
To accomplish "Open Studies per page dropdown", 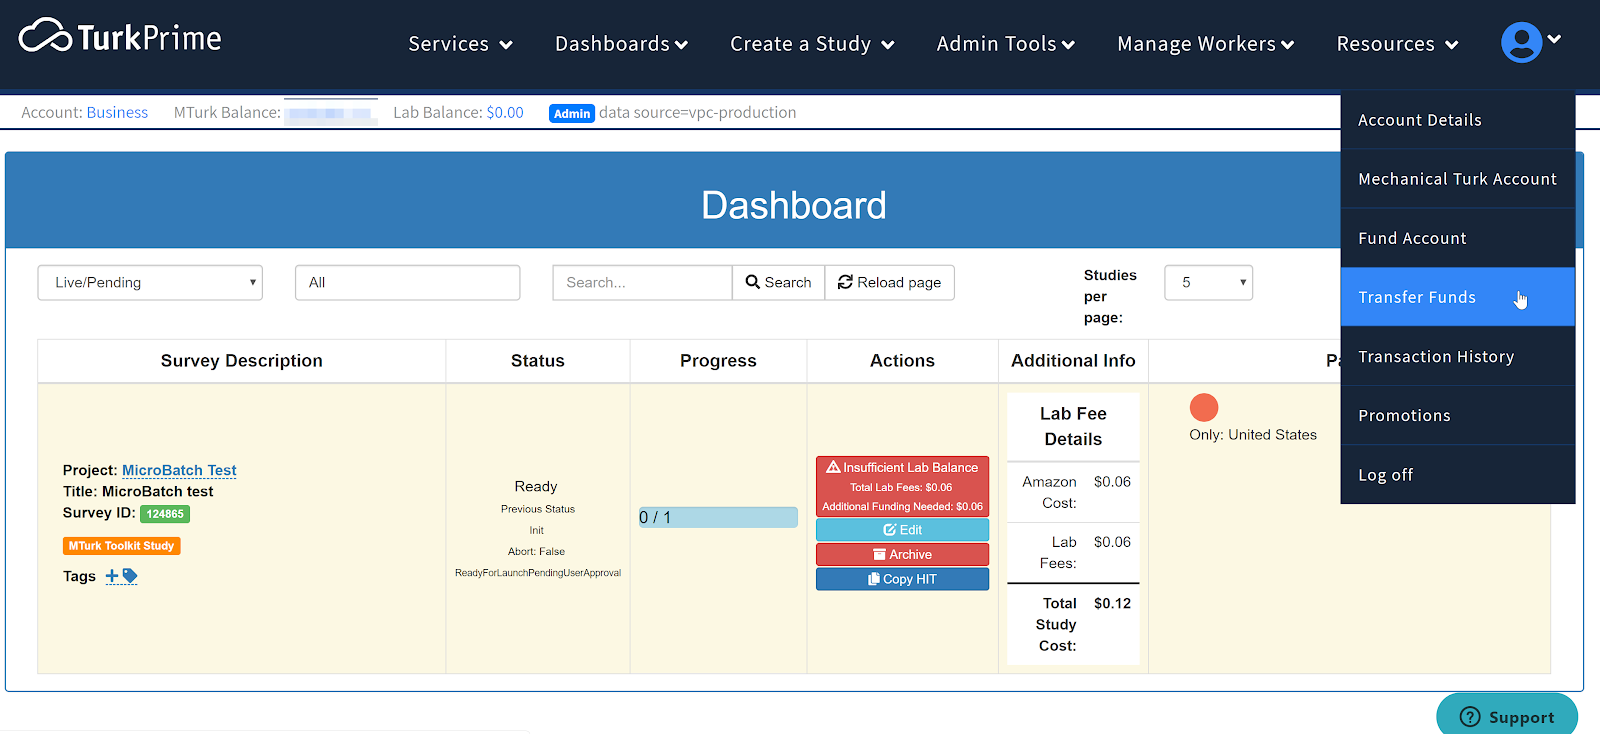I will click(x=1208, y=283).
